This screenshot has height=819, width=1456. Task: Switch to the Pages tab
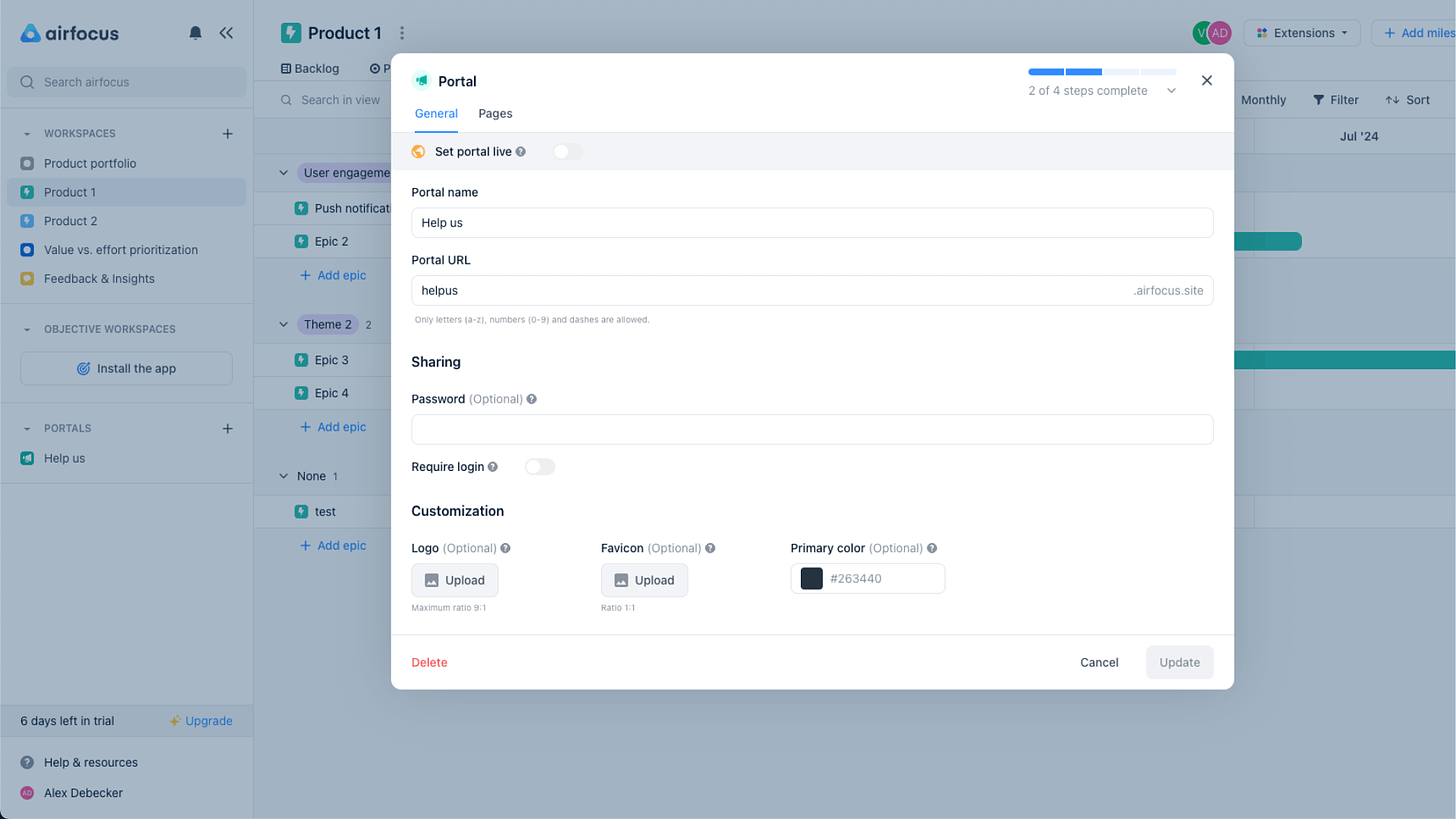(495, 114)
